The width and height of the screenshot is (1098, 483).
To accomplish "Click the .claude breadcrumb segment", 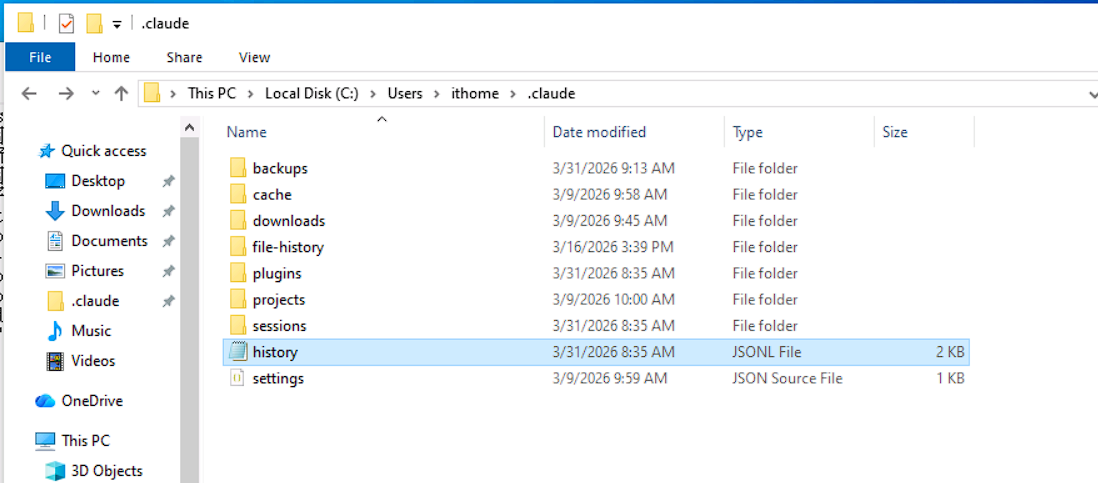I will click(550, 93).
